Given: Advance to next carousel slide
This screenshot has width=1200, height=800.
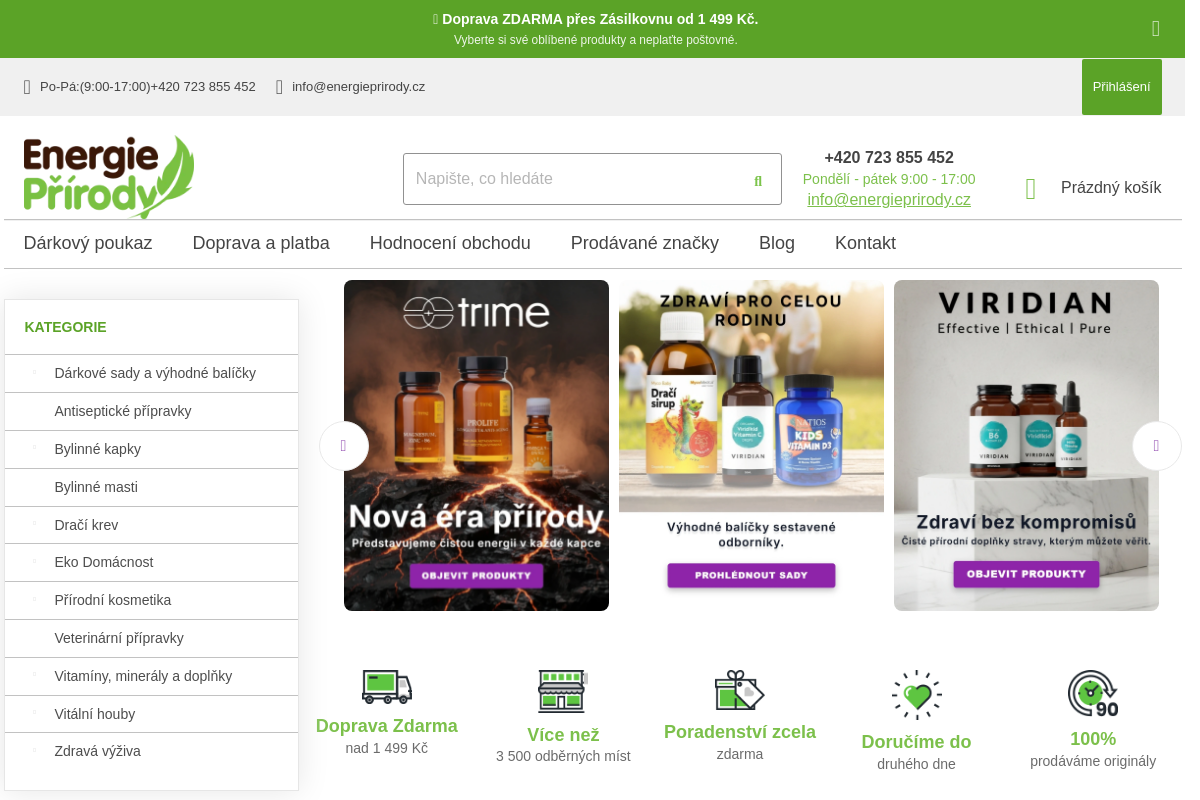Looking at the screenshot, I should [x=1156, y=446].
